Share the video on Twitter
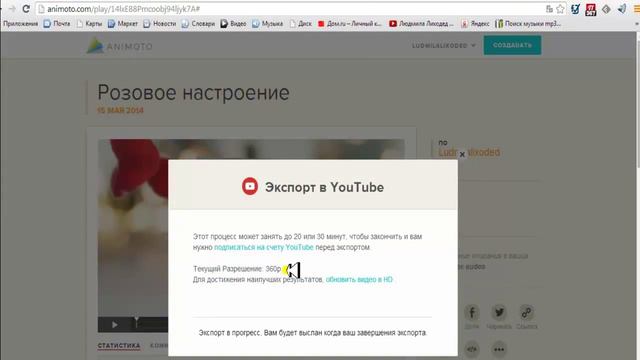Viewport: 640px width, 360px height. click(x=499, y=313)
